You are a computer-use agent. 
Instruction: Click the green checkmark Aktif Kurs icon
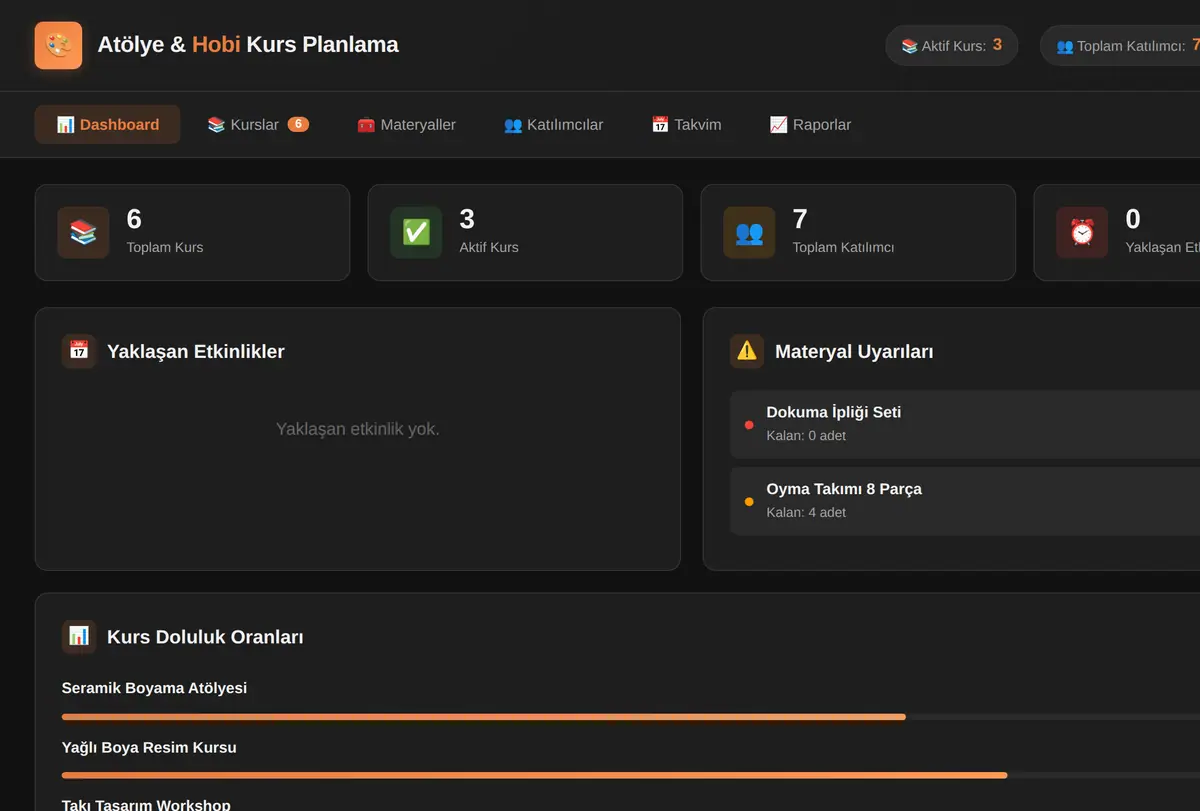pyautogui.click(x=416, y=233)
